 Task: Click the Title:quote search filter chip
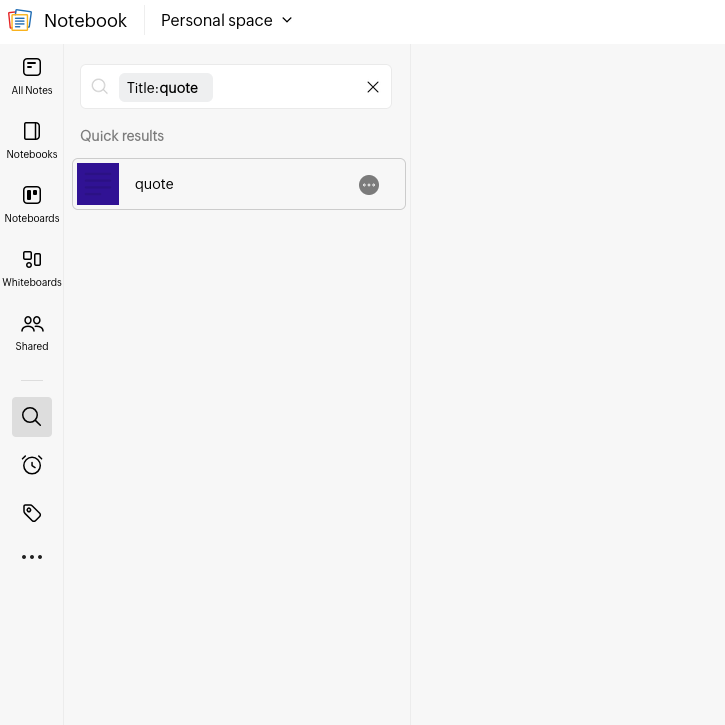tap(165, 88)
